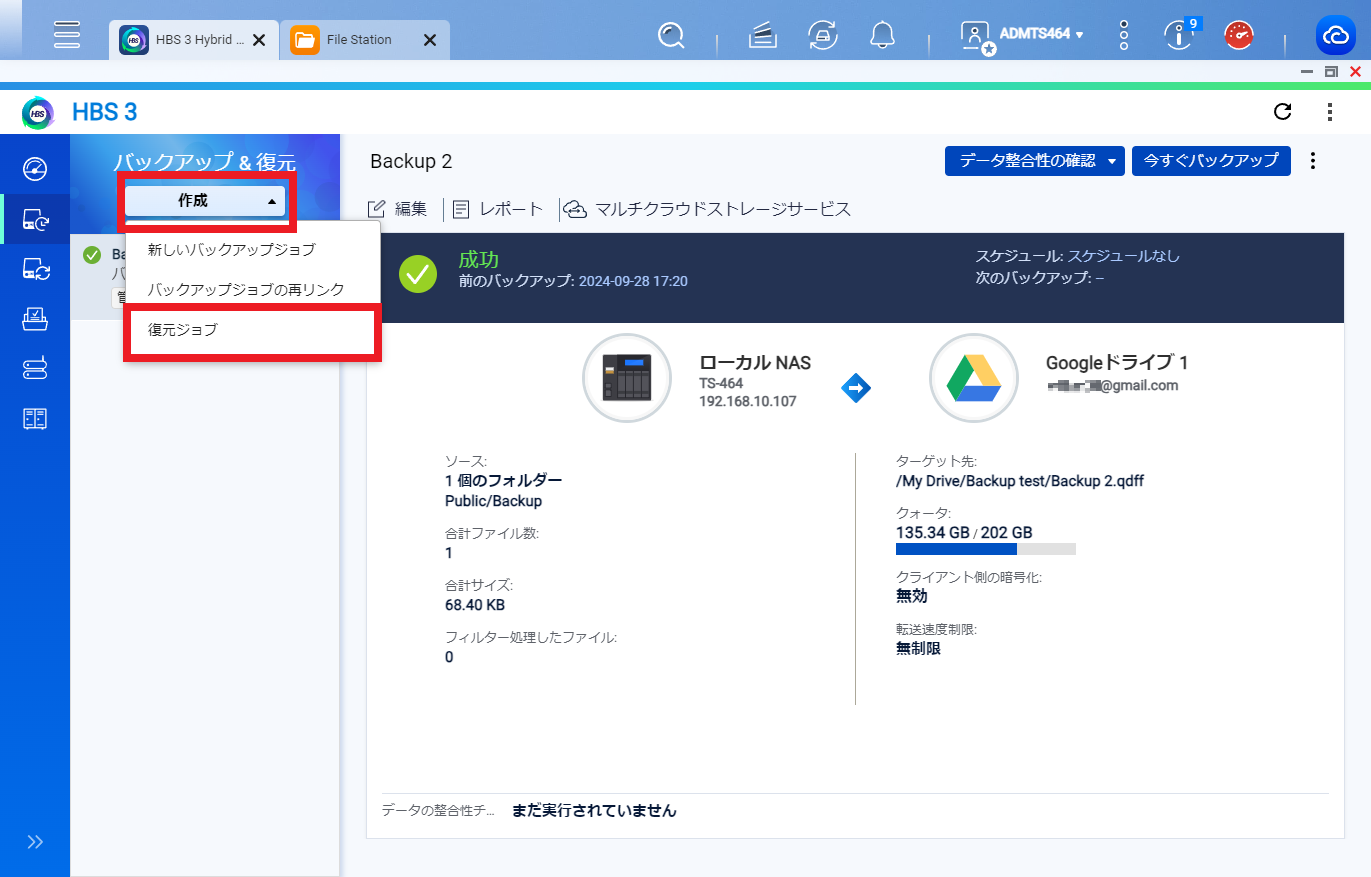Open the Jobs checklist sidebar icon
This screenshot has height=877, width=1371.
35,319
